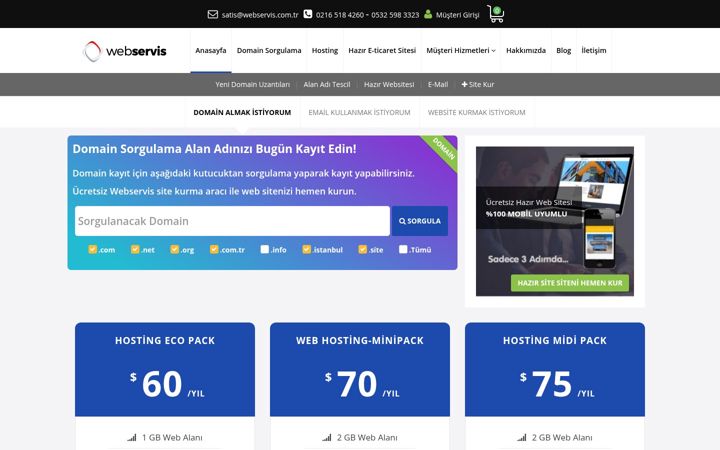Uncheck the .net extension checkbox
This screenshot has width=720, height=450.
pyautogui.click(x=135, y=249)
